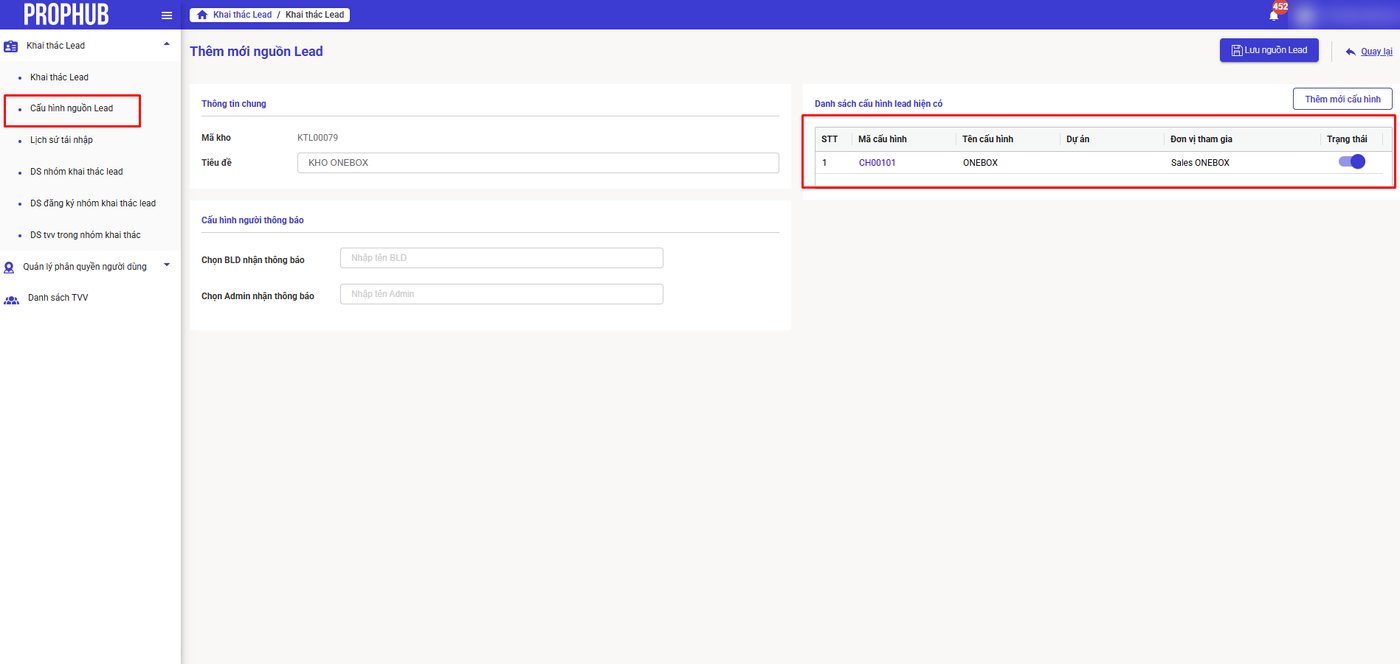
Task: Toggle the hamburger sidebar menu icon
Action: [167, 15]
